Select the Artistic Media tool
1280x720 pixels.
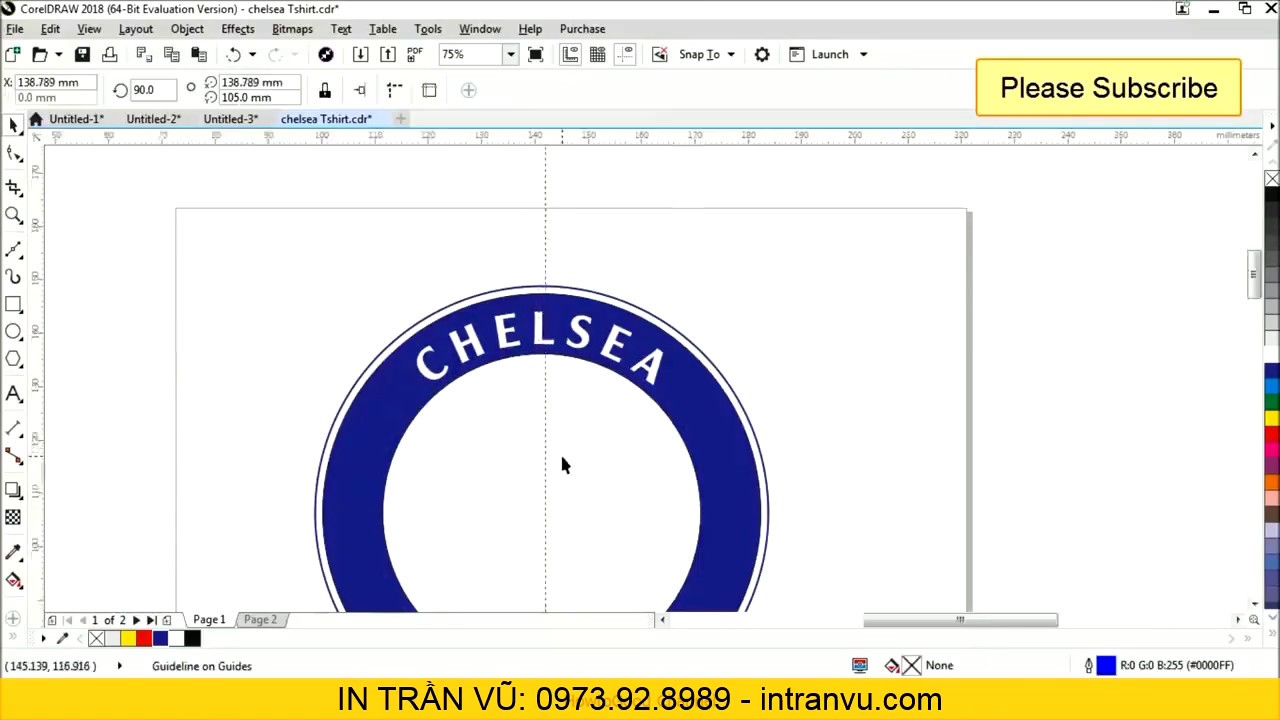click(x=13, y=276)
